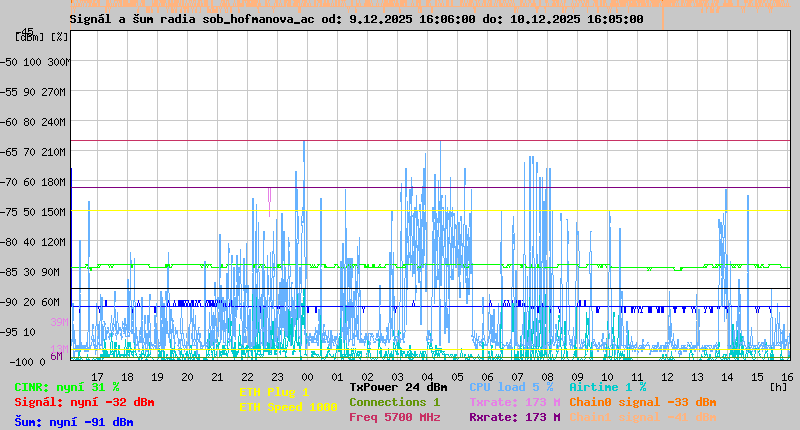
Task: Select the pink Txrate legend entry
Action: pos(514,402)
